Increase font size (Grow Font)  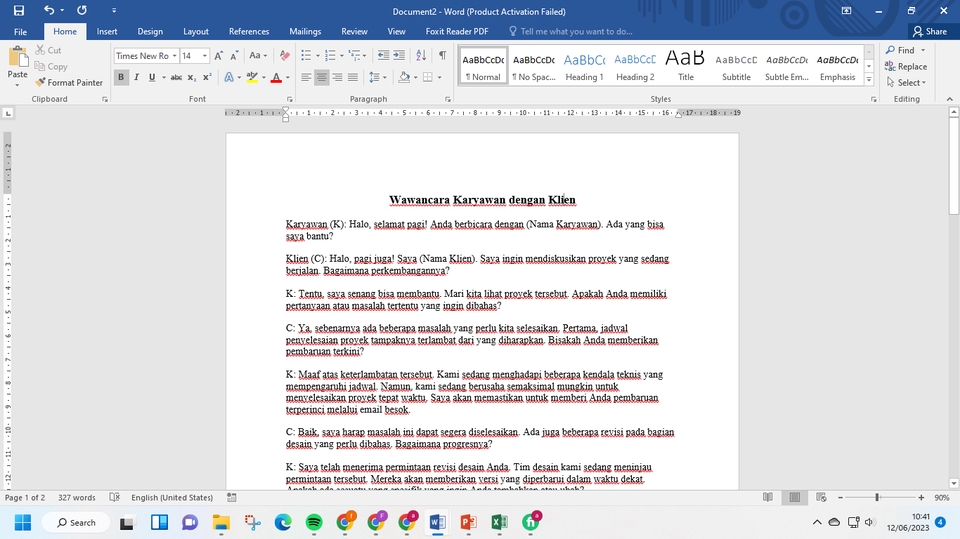pos(219,56)
